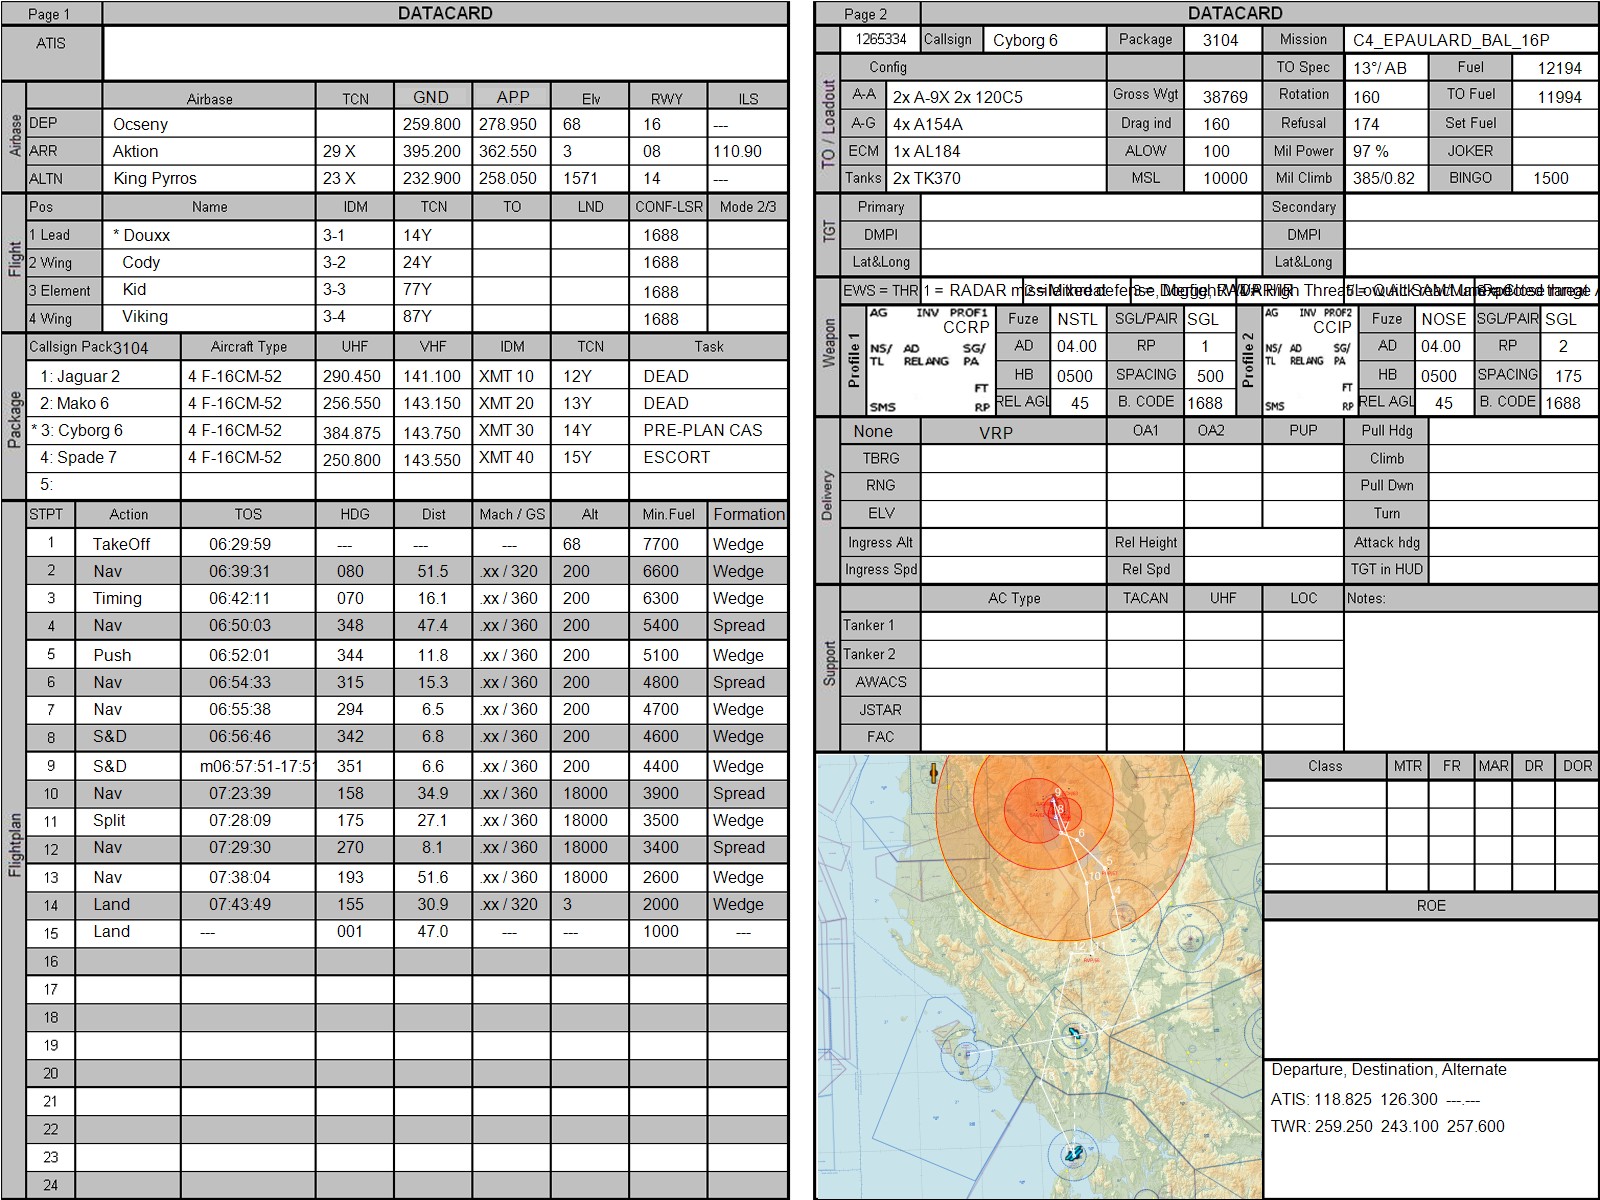Image resolution: width=1600 pixels, height=1200 pixels.
Task: Switch to the Page 2 datacard label
Action: click(x=866, y=14)
